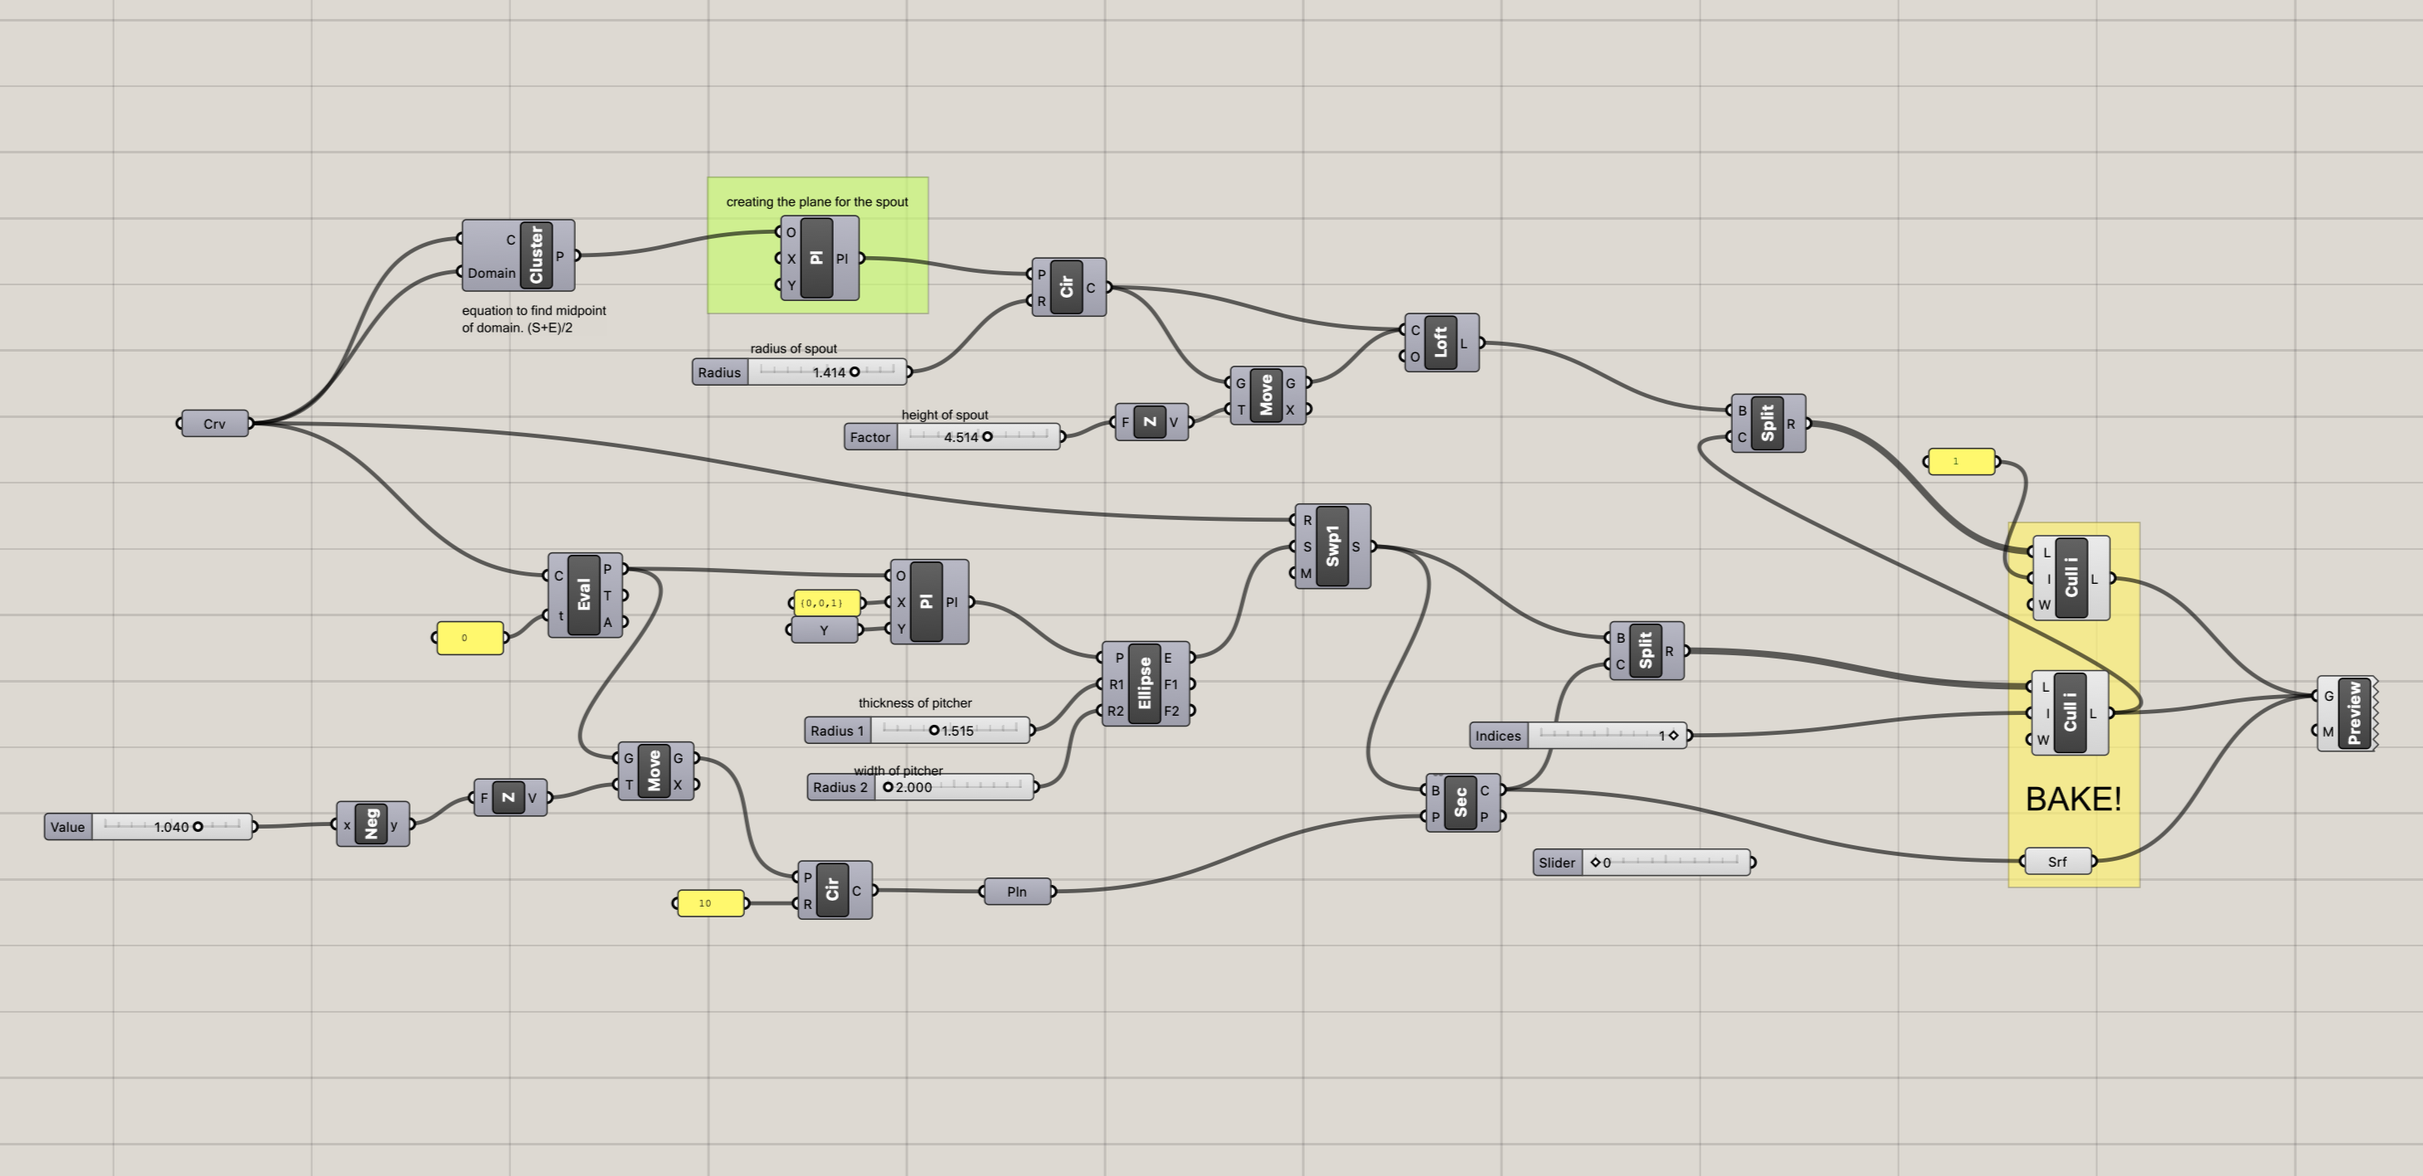
Task: Click the Neg negative component
Action: 372,824
